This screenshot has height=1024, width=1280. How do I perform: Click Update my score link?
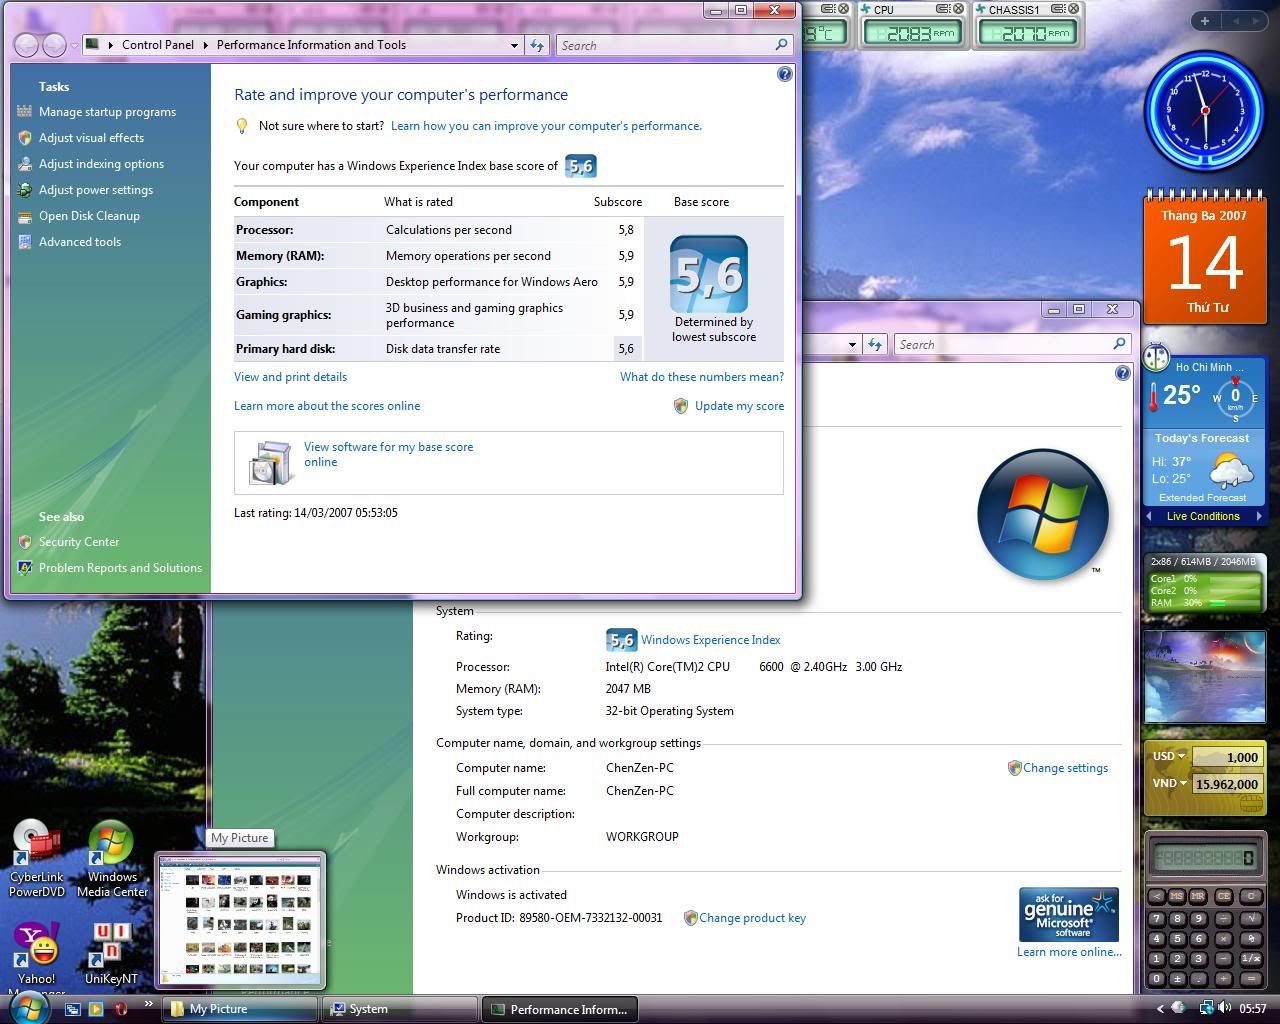(739, 406)
